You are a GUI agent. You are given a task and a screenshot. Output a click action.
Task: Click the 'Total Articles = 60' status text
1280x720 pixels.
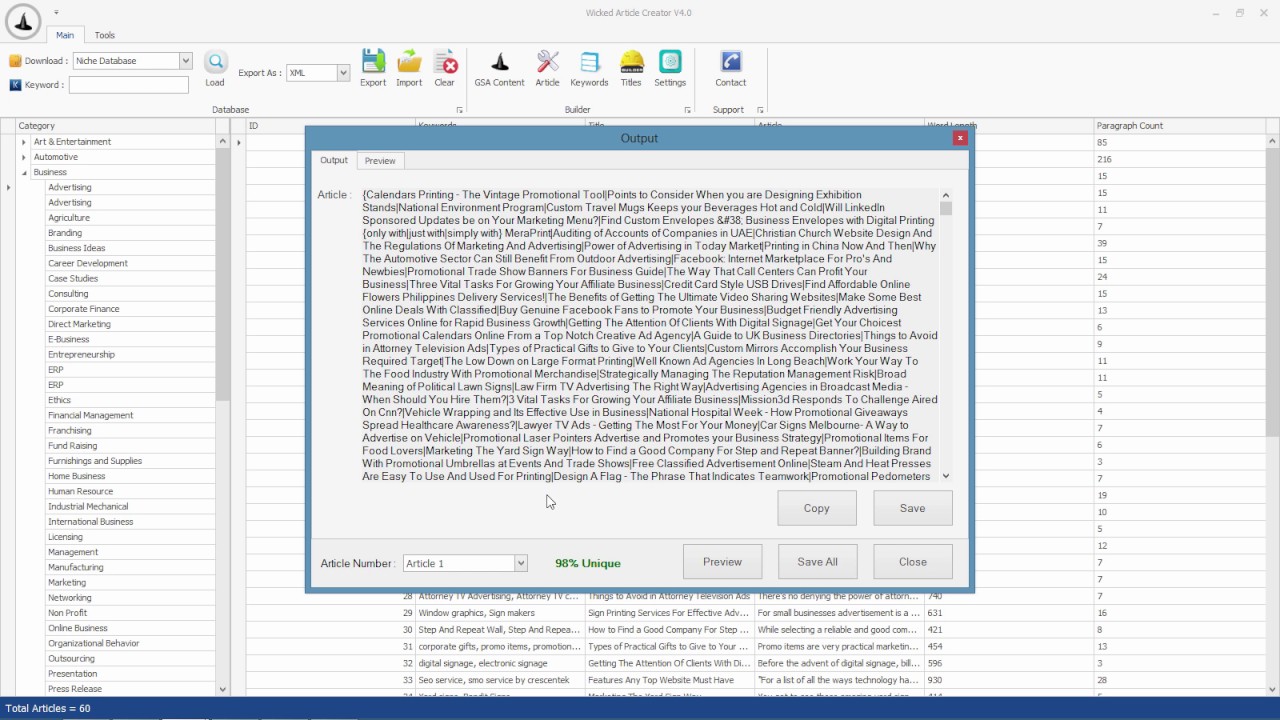[48, 708]
